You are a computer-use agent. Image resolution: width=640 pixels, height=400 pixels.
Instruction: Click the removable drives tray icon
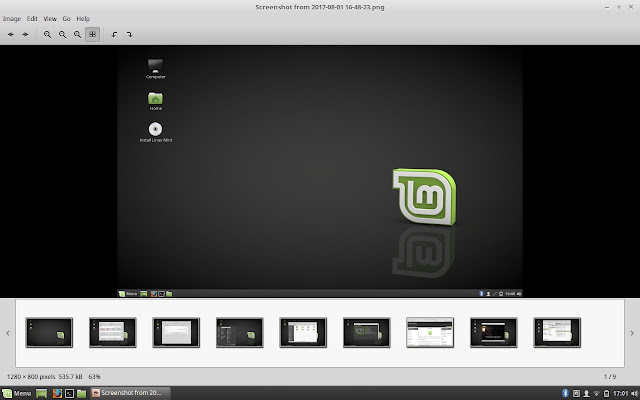point(576,393)
